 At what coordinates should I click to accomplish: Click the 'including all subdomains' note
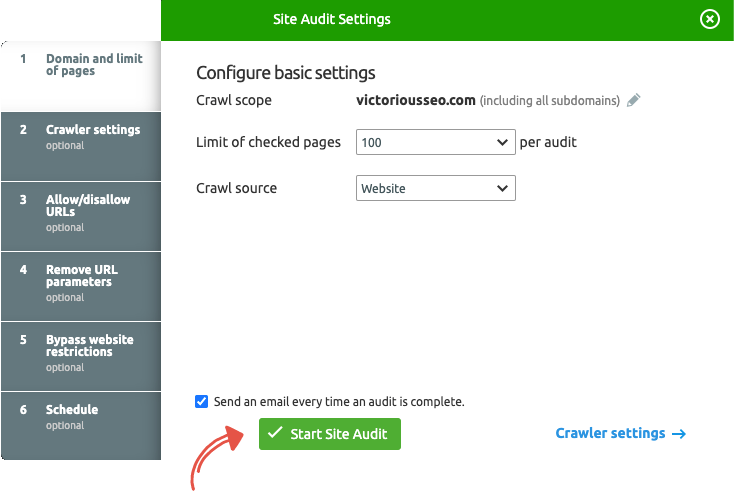549,101
